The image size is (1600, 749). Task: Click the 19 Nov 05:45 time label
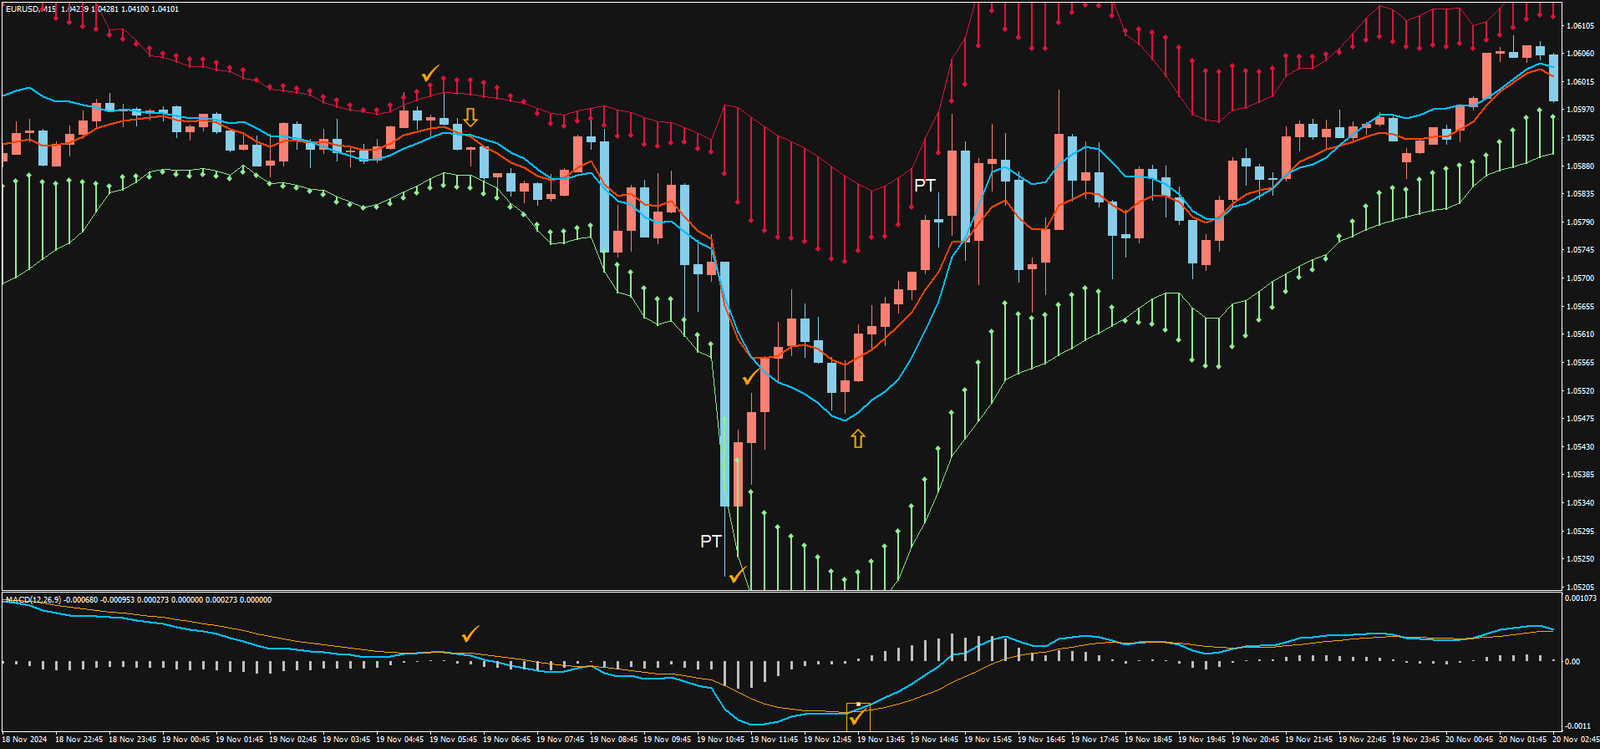tap(453, 740)
